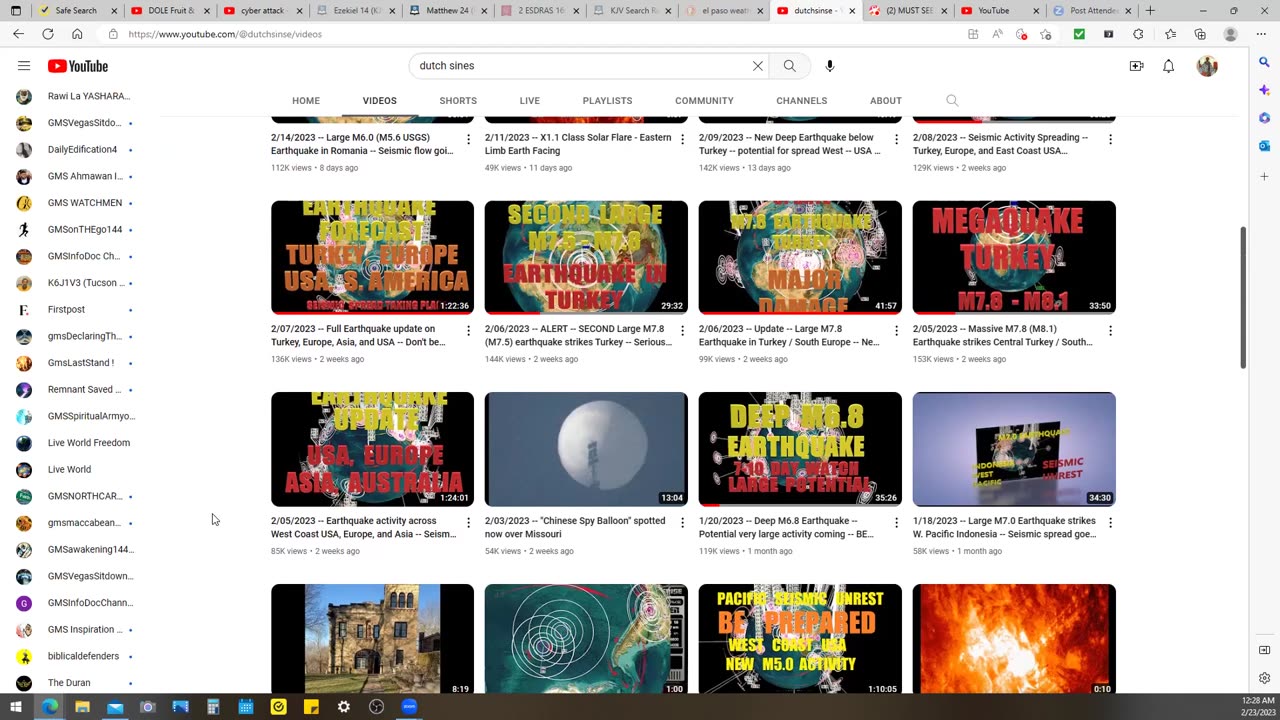
Task: Open the YouTube guide hamburger menu
Action: click(24, 66)
